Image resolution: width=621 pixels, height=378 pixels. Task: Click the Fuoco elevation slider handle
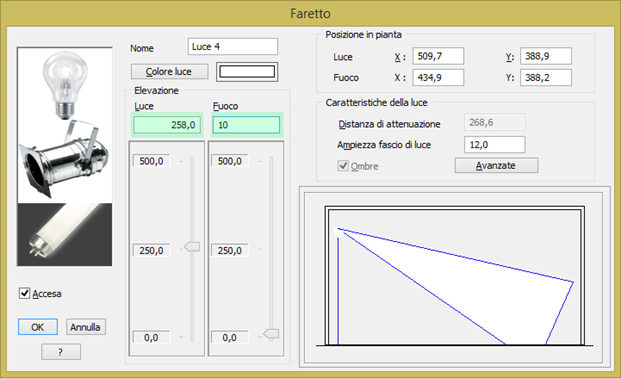(271, 334)
